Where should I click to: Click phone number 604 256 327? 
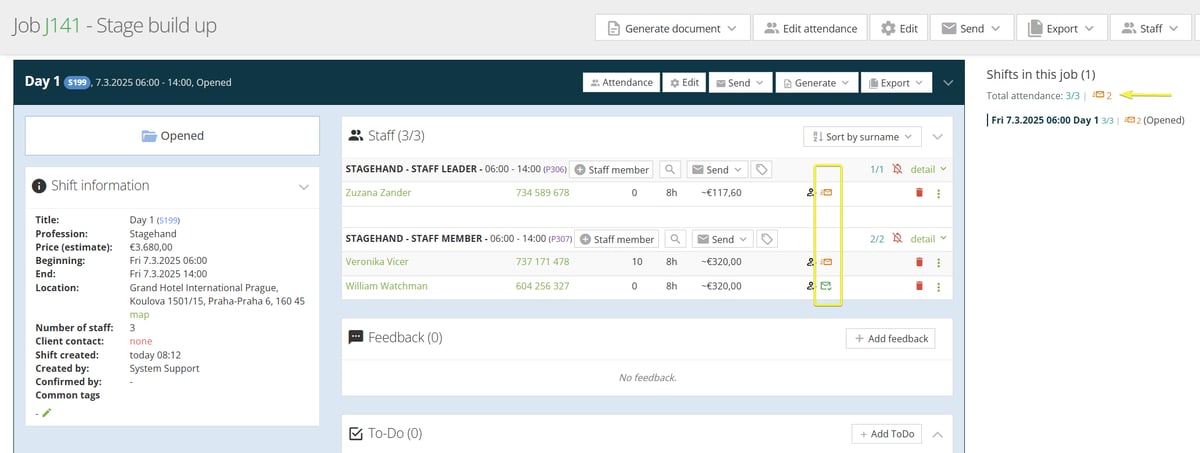pyautogui.click(x=542, y=286)
